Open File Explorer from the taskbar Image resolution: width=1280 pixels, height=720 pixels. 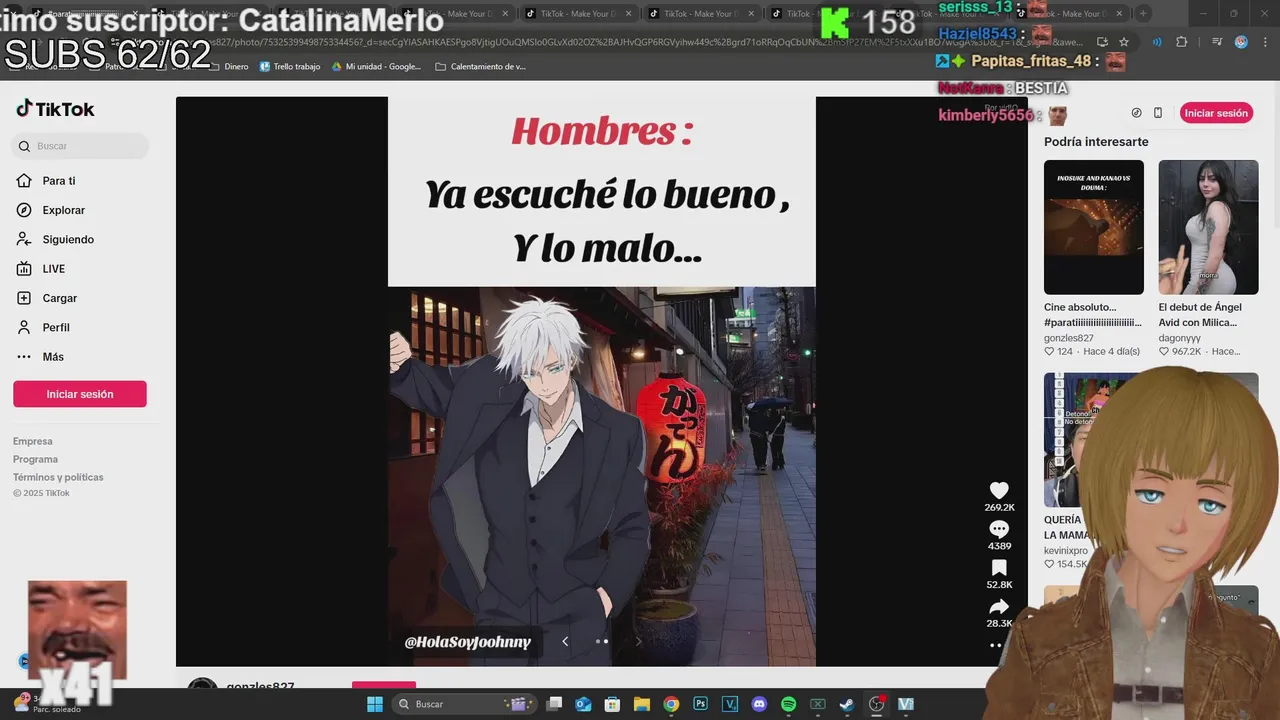point(642,704)
